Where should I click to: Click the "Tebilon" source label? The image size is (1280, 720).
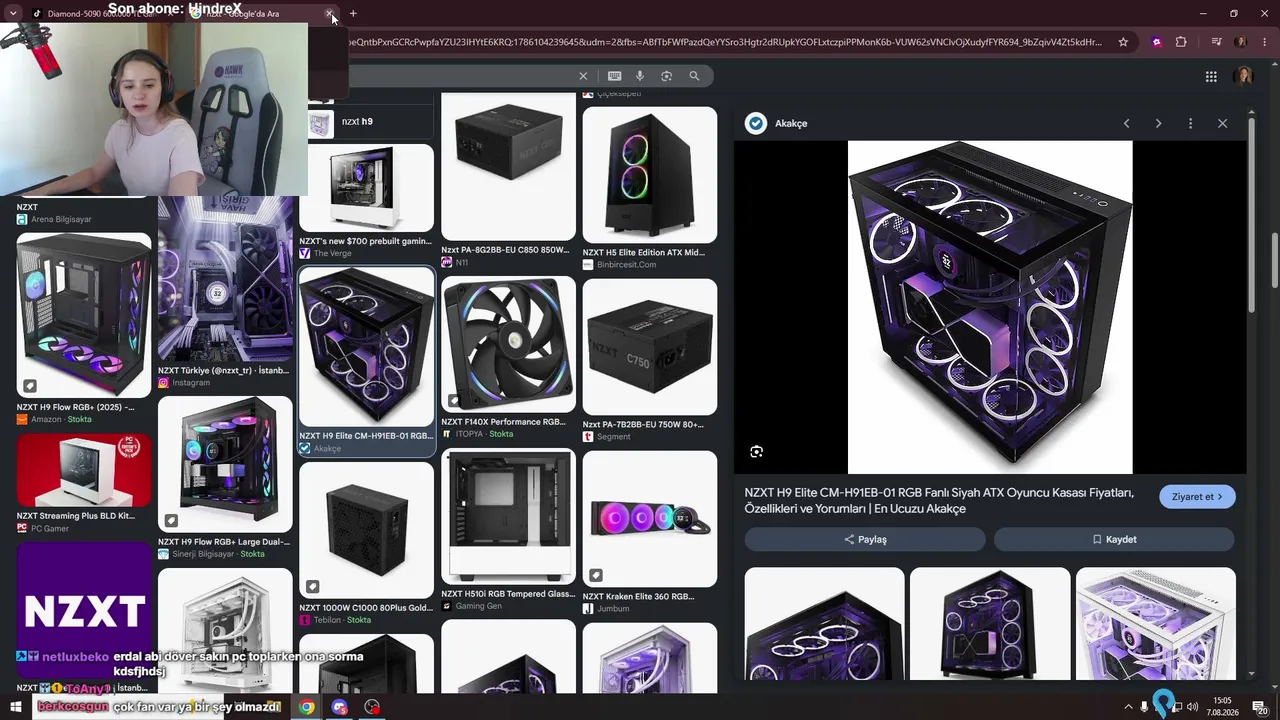point(327,620)
